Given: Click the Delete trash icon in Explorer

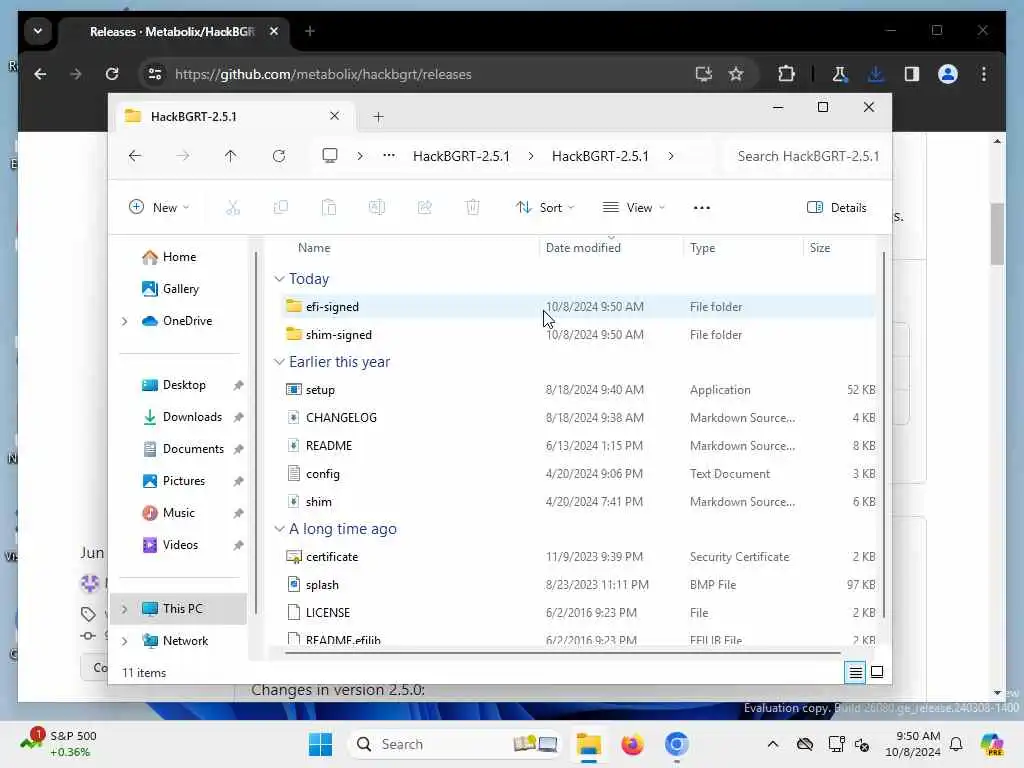Looking at the screenshot, I should tap(473, 208).
